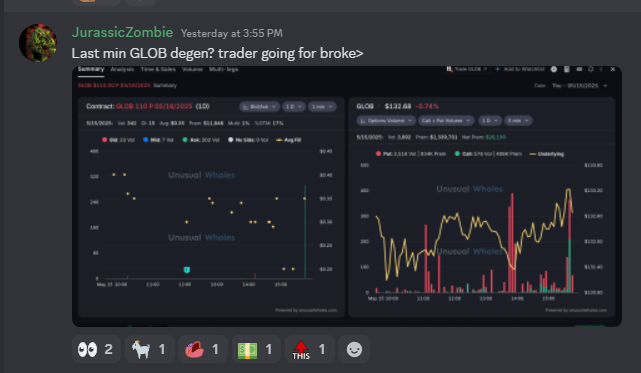Viewport: 641px width, 373px height.
Task: Click the GLOB ticker in right panel
Action: point(365,106)
